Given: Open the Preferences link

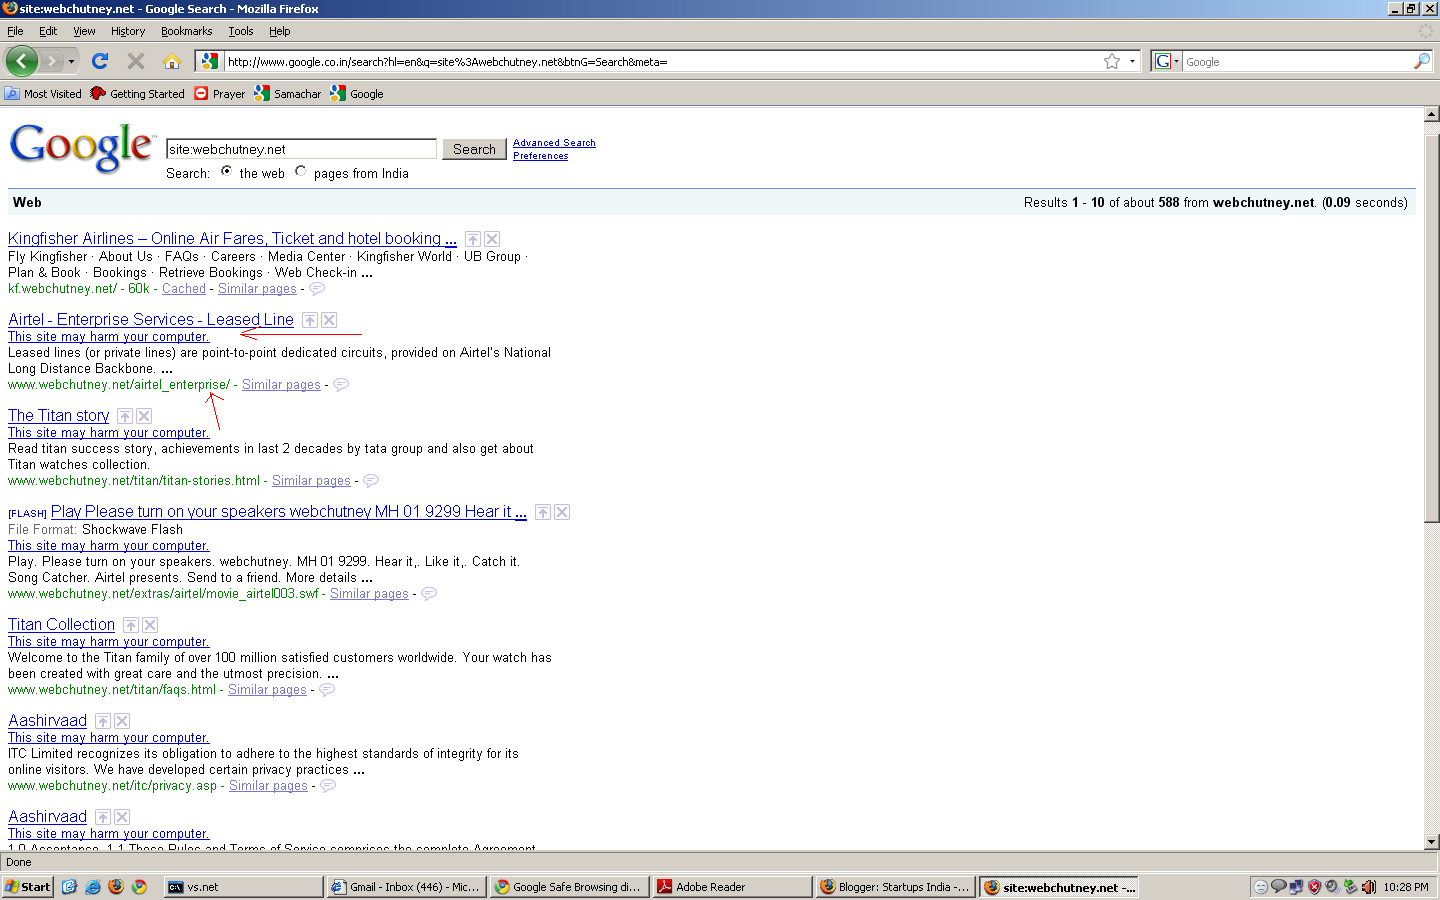Looking at the screenshot, I should point(540,156).
